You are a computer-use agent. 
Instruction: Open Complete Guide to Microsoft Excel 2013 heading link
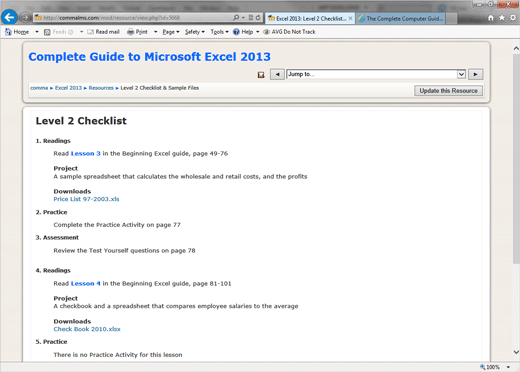(149, 57)
